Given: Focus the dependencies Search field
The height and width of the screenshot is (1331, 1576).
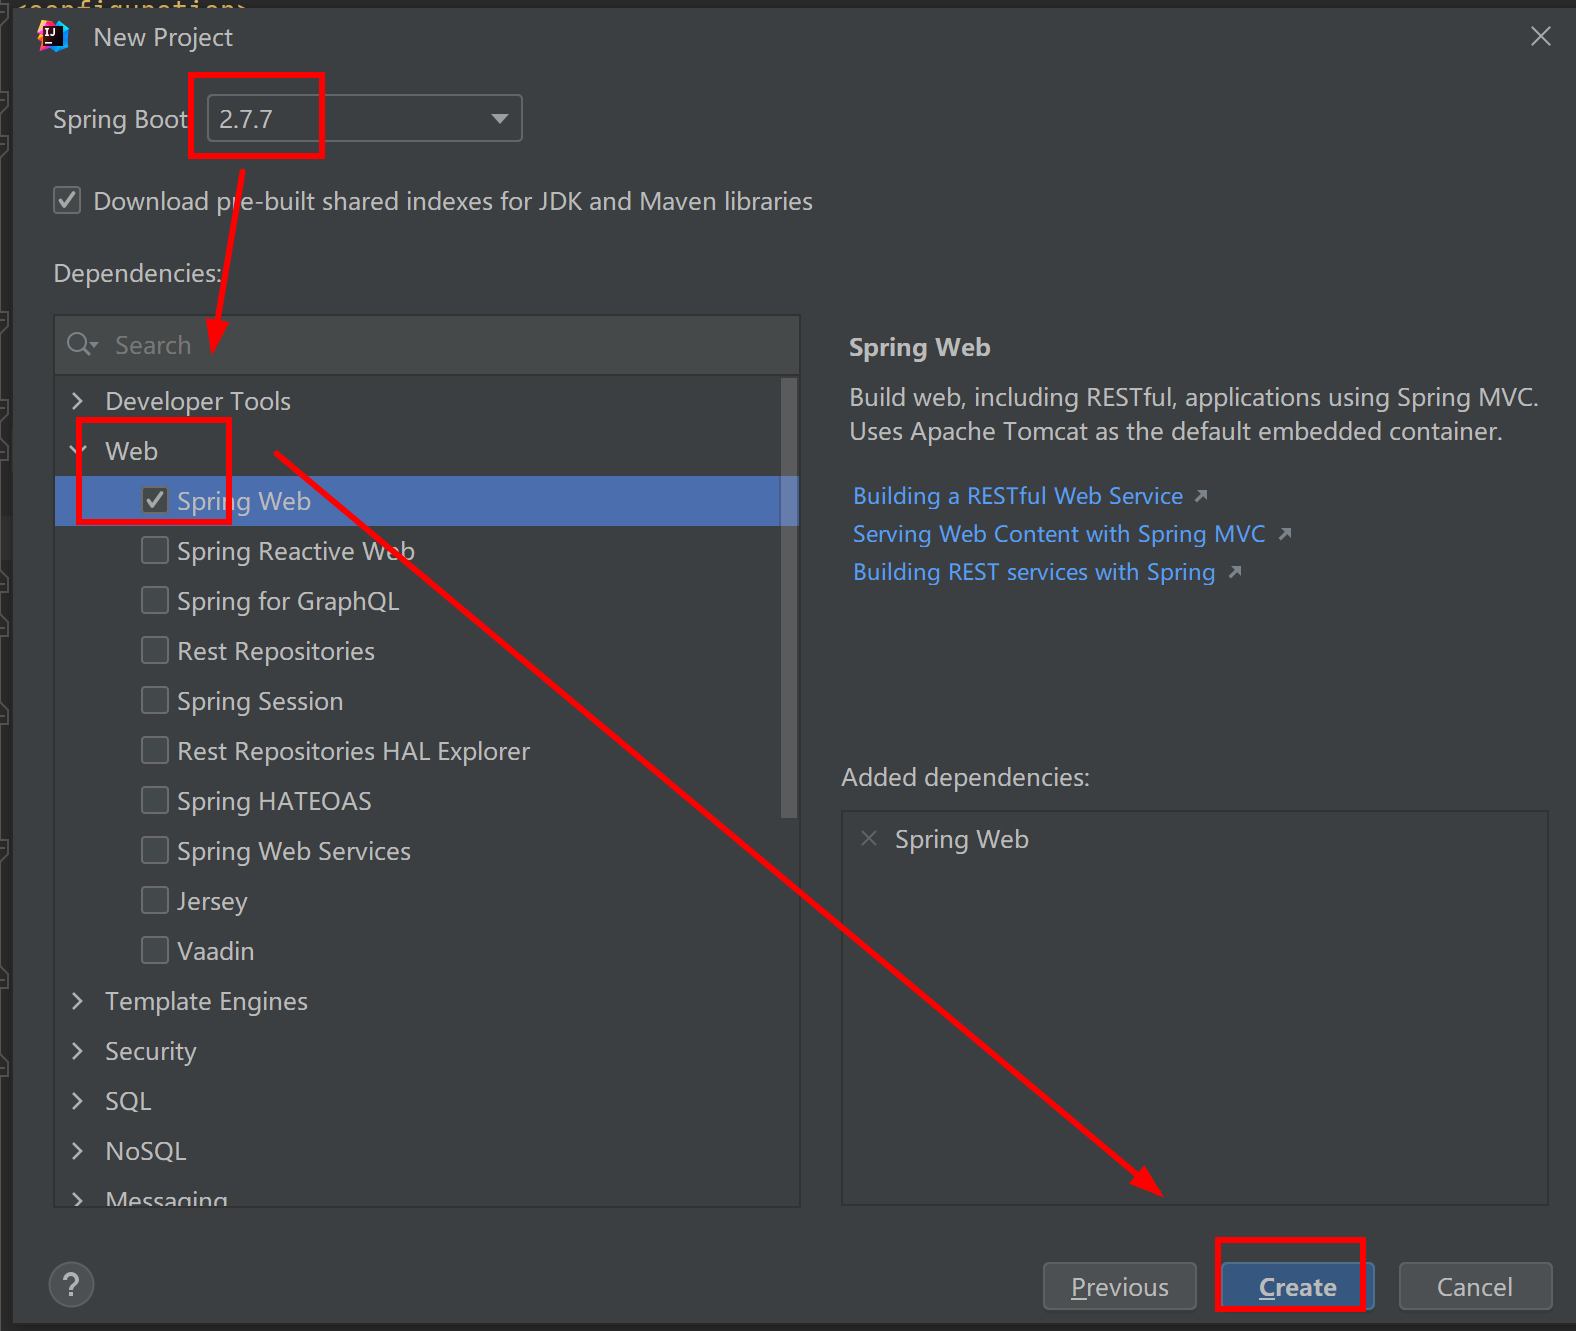Looking at the screenshot, I should [427, 345].
